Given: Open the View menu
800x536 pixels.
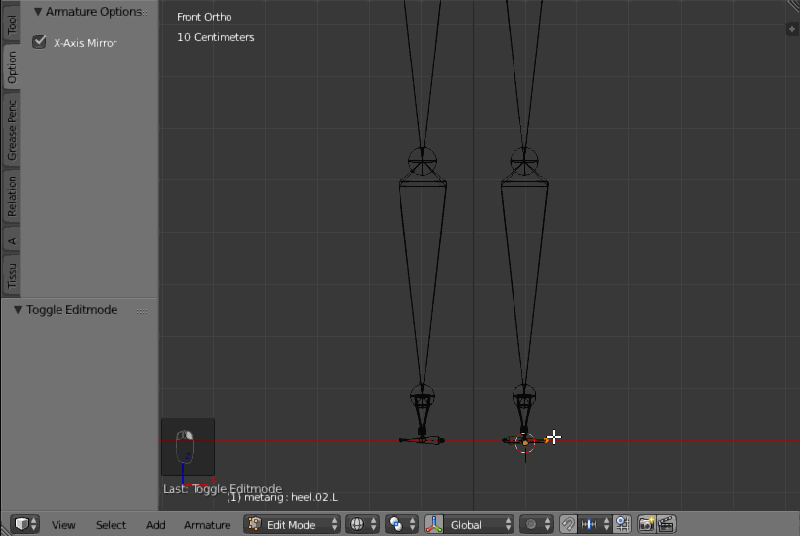Looking at the screenshot, I should pyautogui.click(x=64, y=525).
